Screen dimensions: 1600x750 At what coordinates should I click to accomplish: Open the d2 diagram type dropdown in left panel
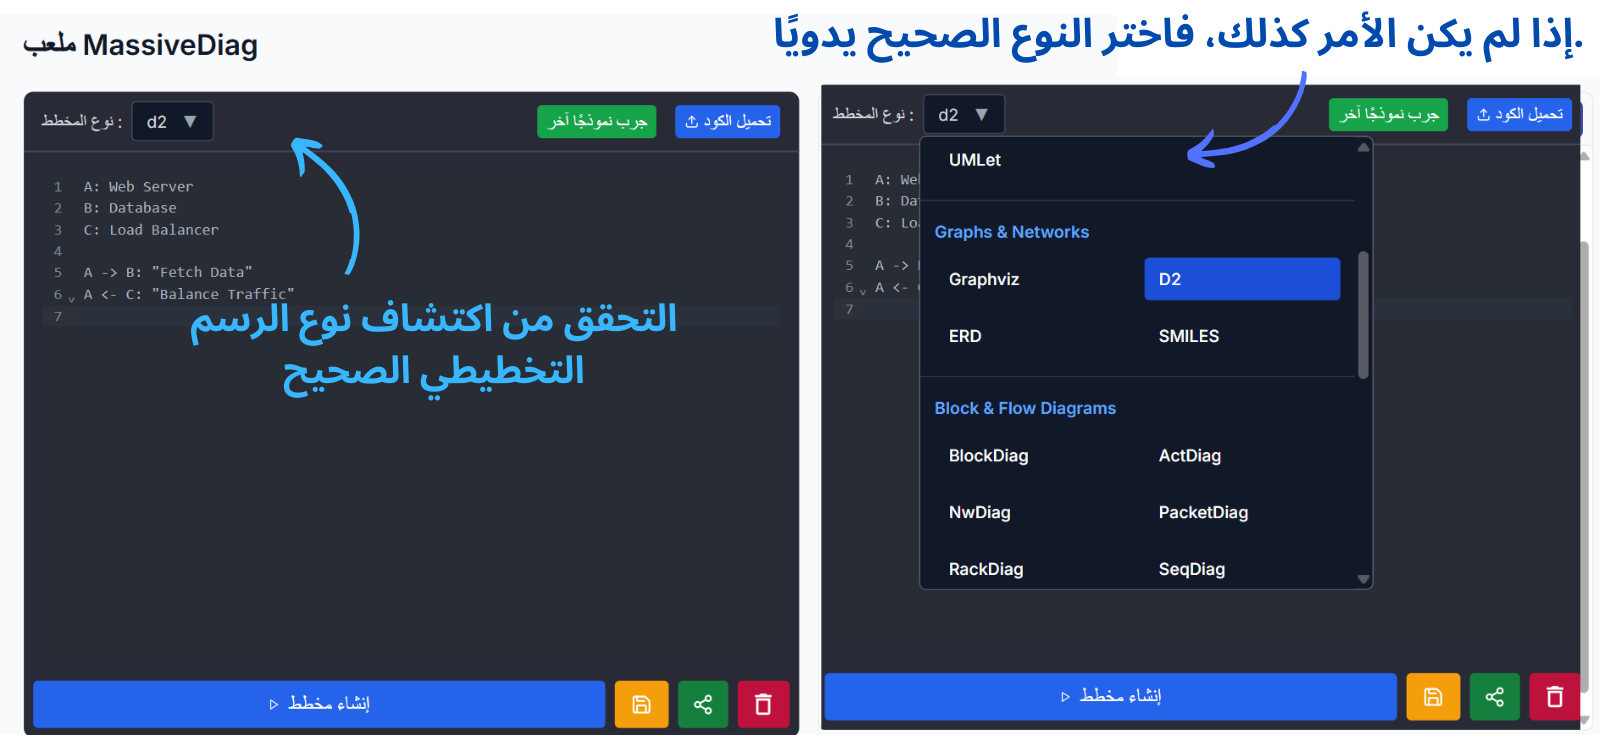pos(172,122)
